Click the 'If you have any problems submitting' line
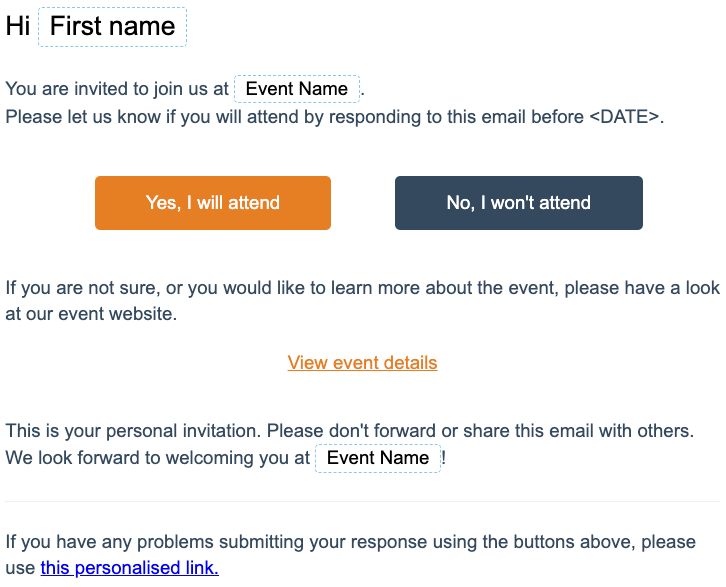Screen dimensions: 726x587 350,542
